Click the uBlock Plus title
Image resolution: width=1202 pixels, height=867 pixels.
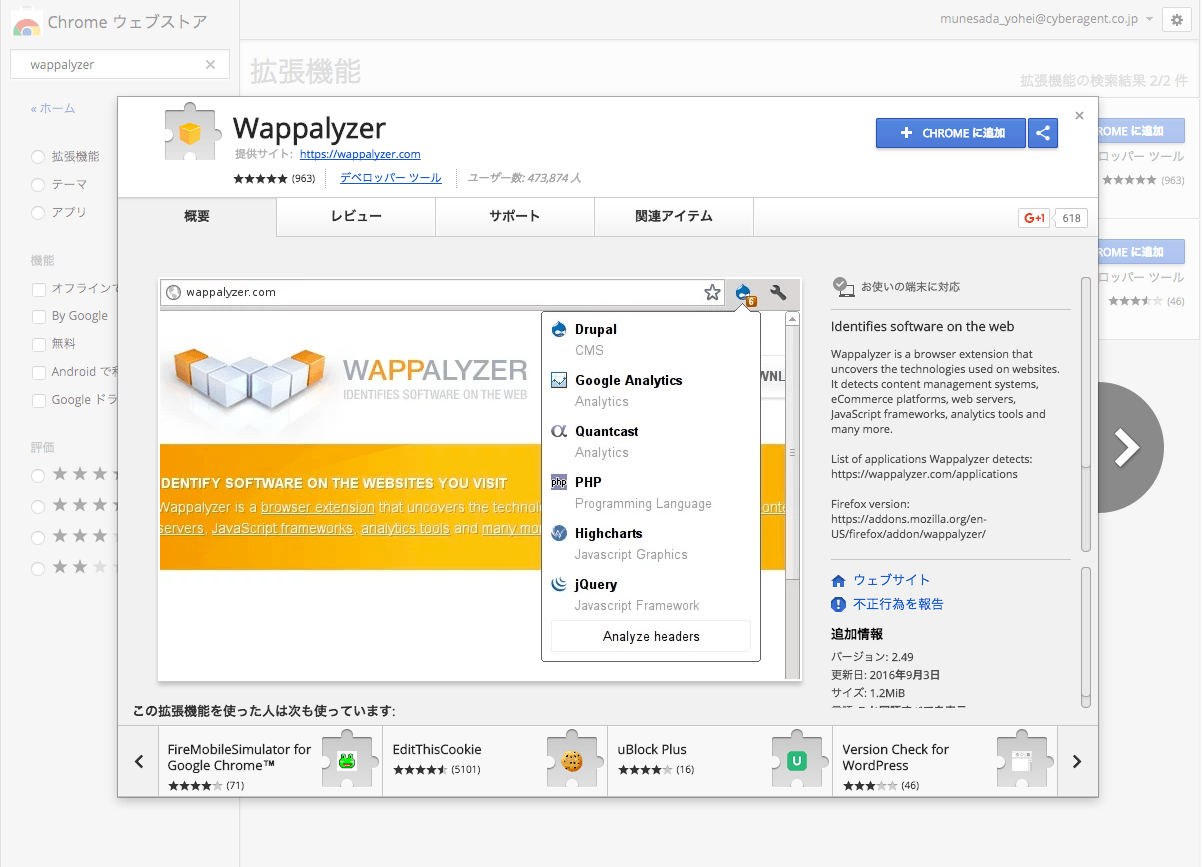(652, 749)
